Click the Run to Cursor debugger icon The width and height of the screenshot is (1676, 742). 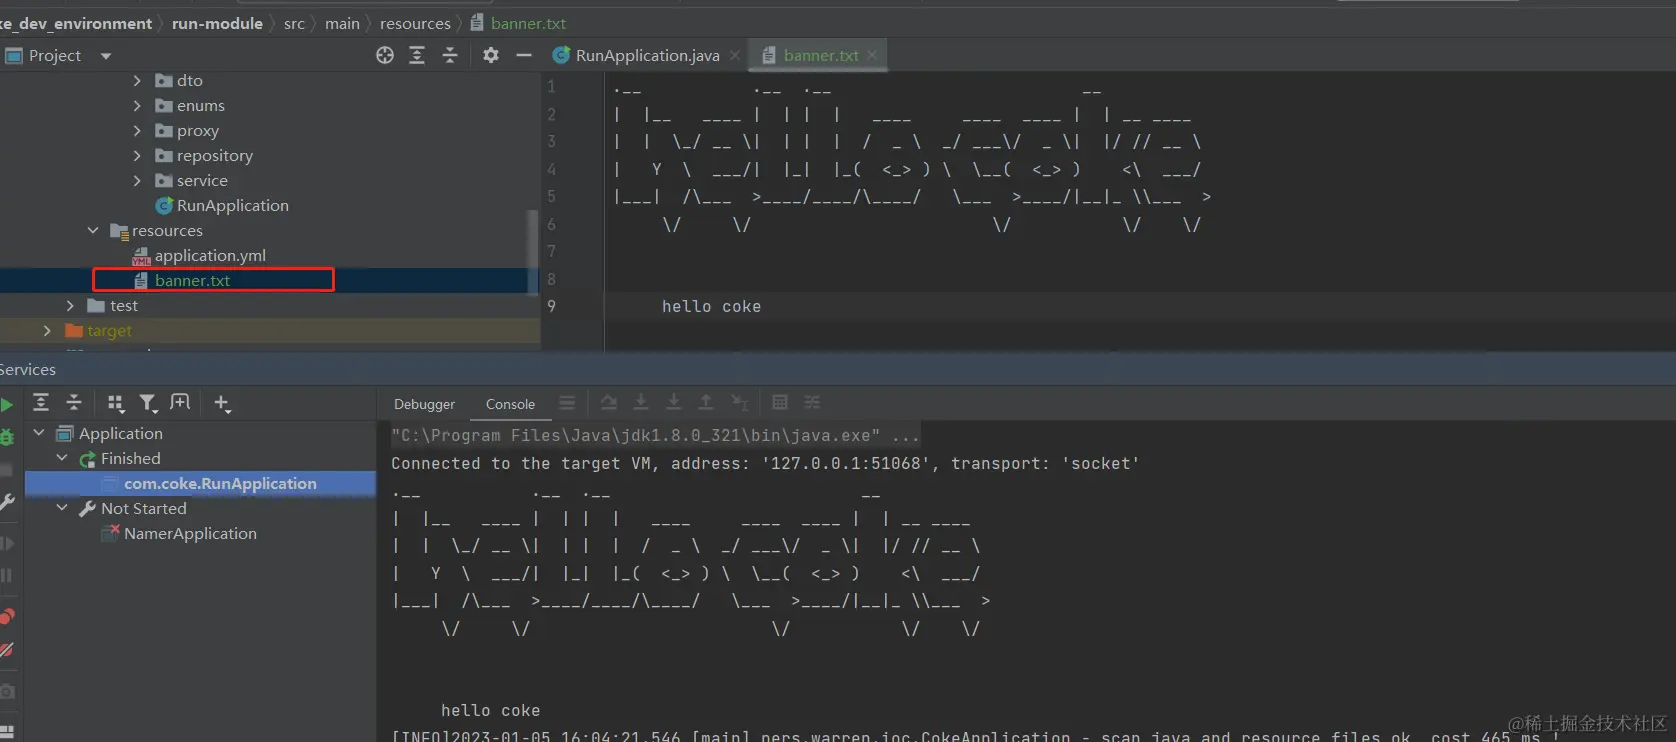pos(739,402)
